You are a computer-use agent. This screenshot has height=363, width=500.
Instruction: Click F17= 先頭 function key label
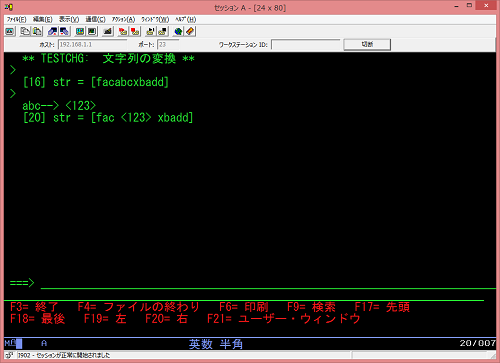pyautogui.click(x=382, y=307)
